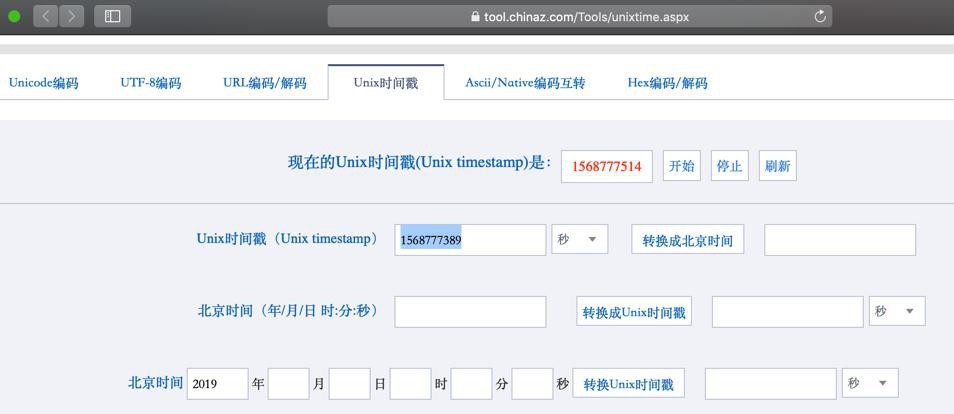The image size is (954, 414).
Task: Click the green fullscreen window button
Action: 14,16
